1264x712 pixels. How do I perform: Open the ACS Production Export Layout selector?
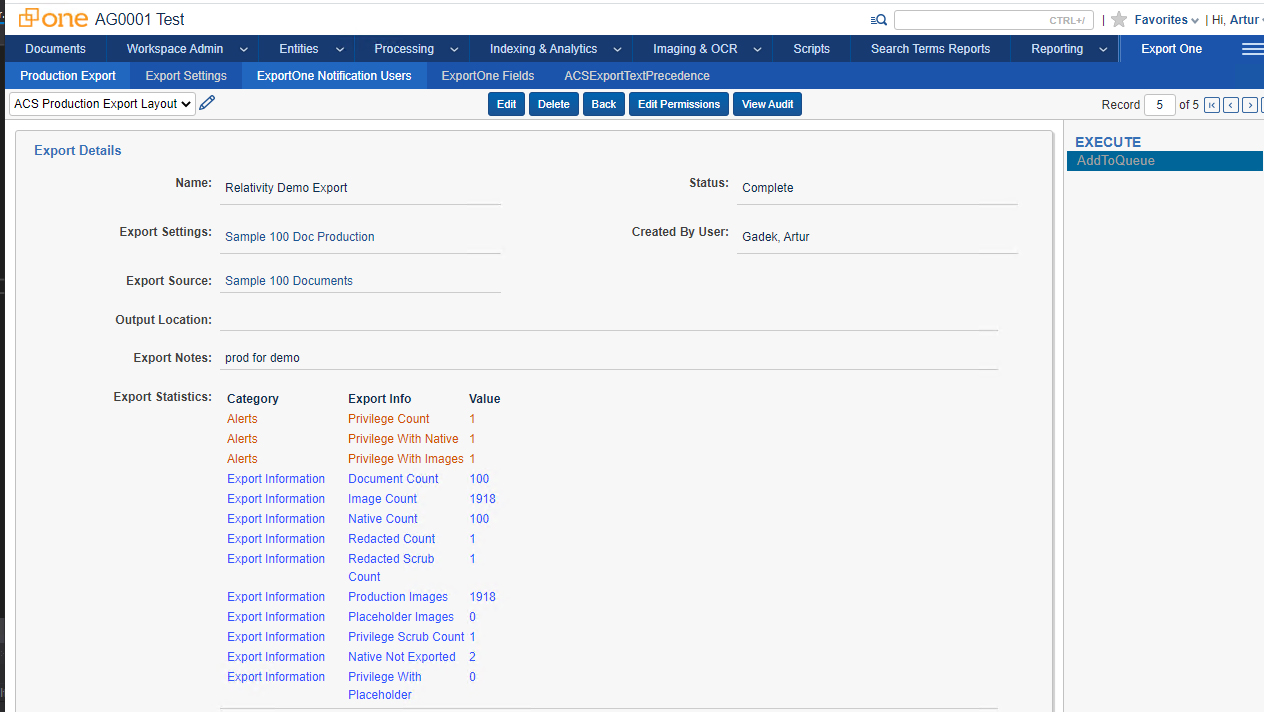pyautogui.click(x=100, y=103)
